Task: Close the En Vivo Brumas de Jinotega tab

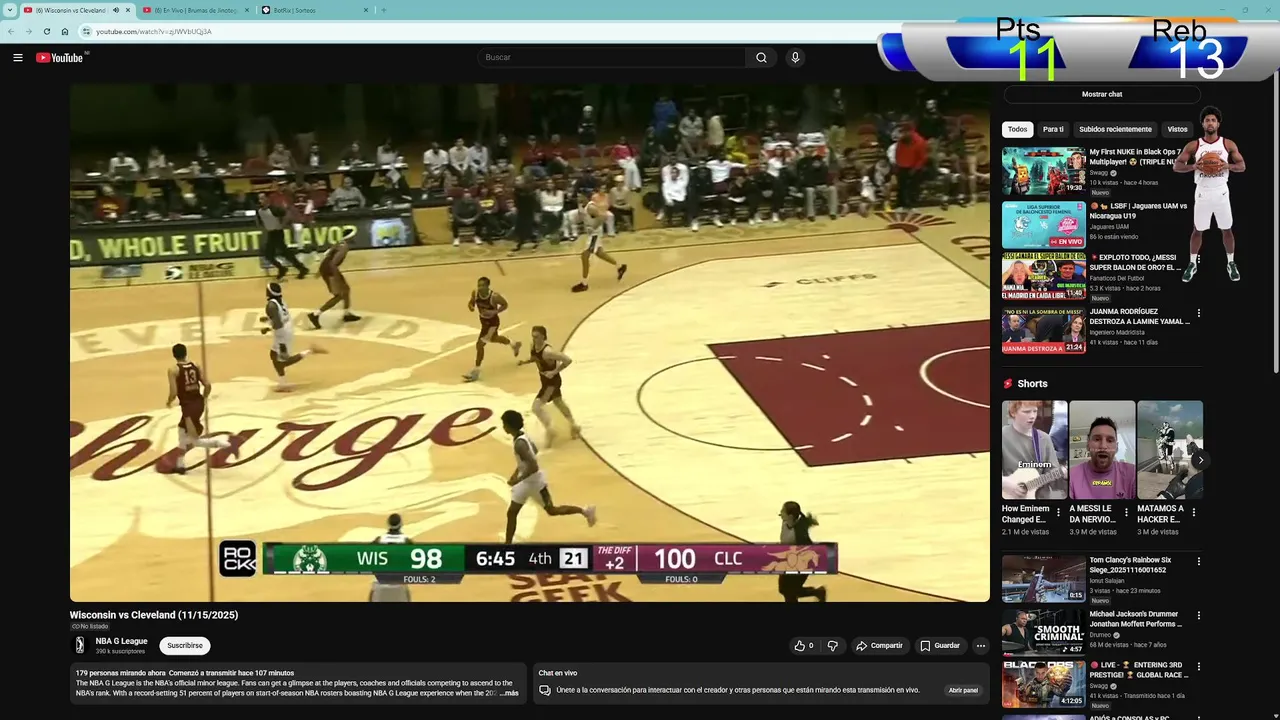Action: 247,10
